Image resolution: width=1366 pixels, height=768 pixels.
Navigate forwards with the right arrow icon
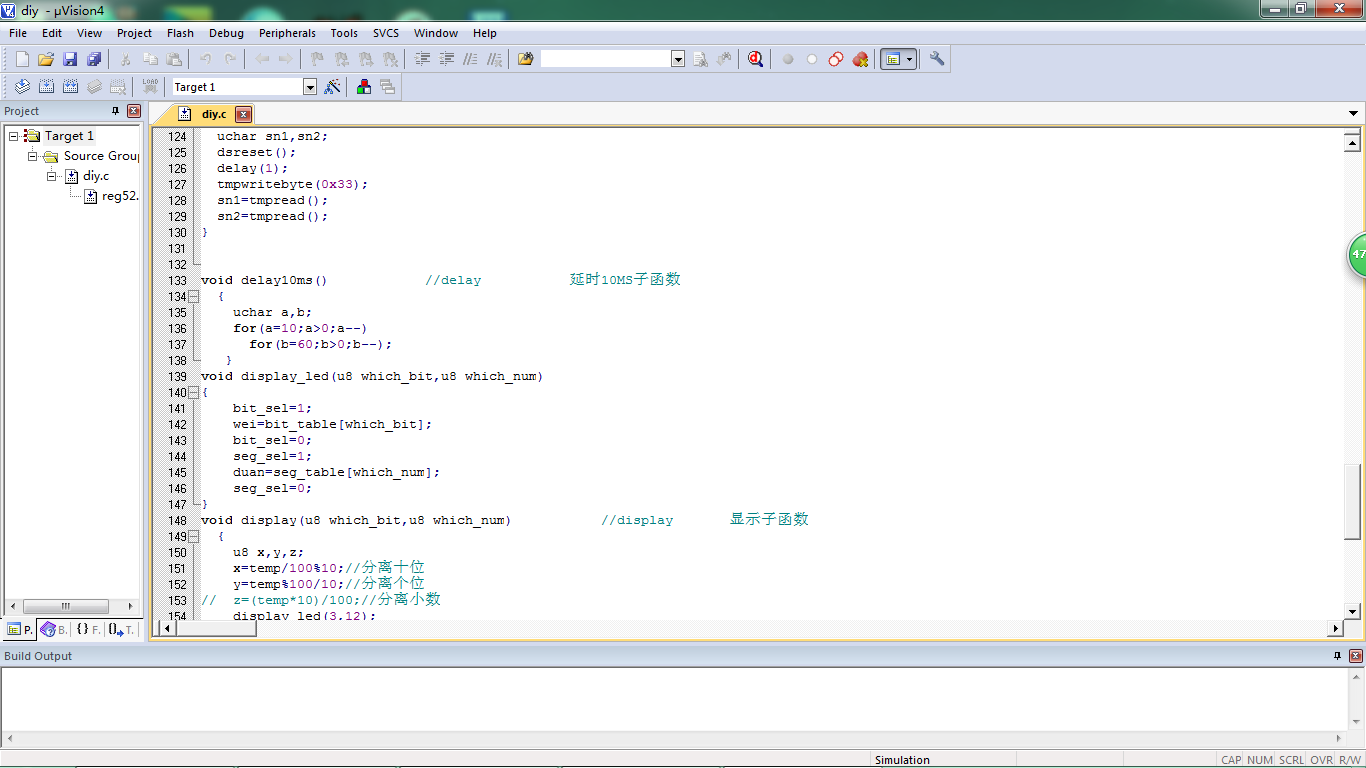pyautogui.click(x=286, y=60)
